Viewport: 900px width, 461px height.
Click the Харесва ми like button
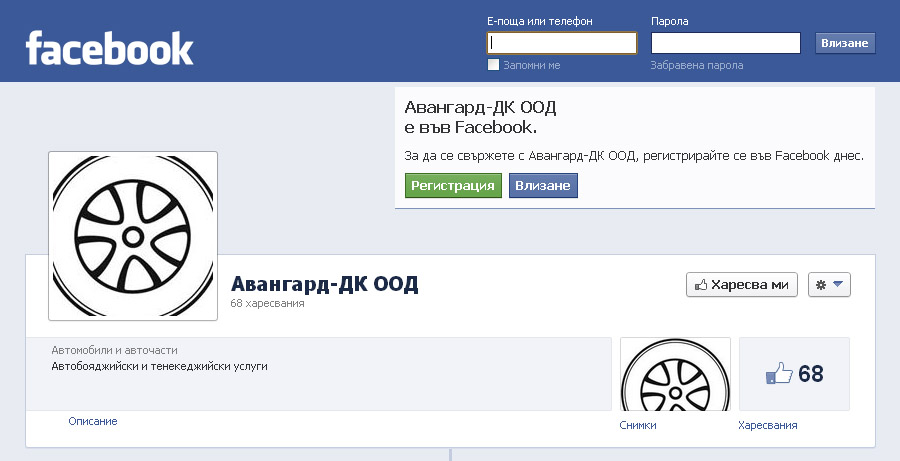click(742, 285)
